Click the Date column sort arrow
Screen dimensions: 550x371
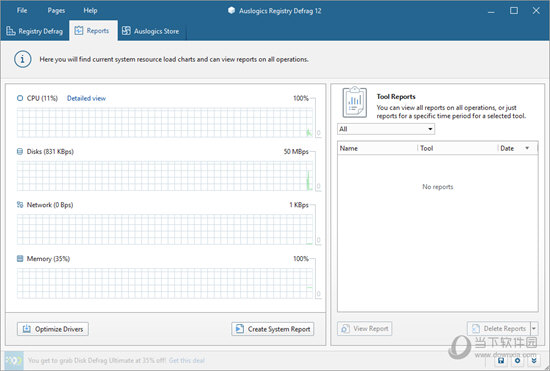[x=527, y=148]
